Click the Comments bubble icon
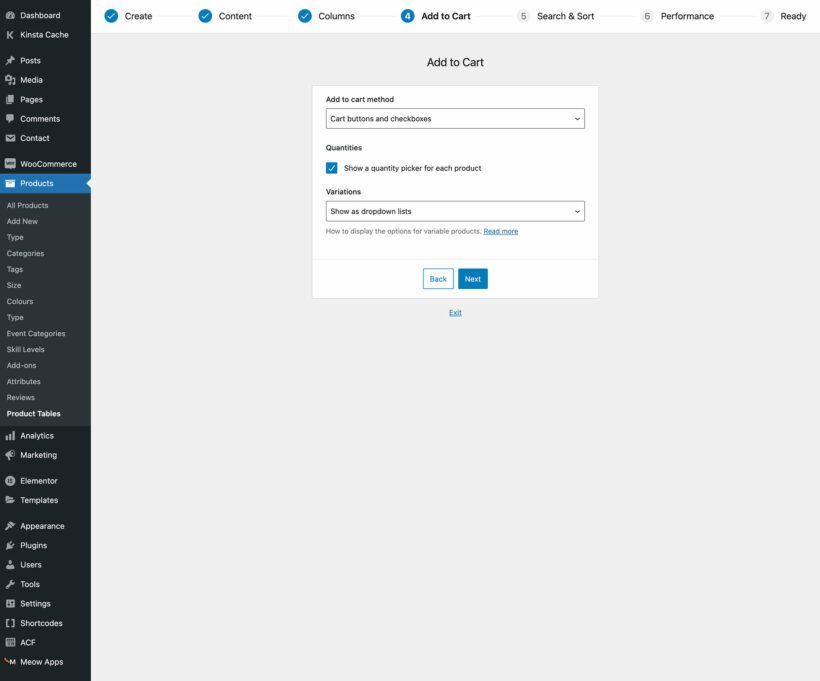Image resolution: width=820 pixels, height=681 pixels. (x=10, y=118)
